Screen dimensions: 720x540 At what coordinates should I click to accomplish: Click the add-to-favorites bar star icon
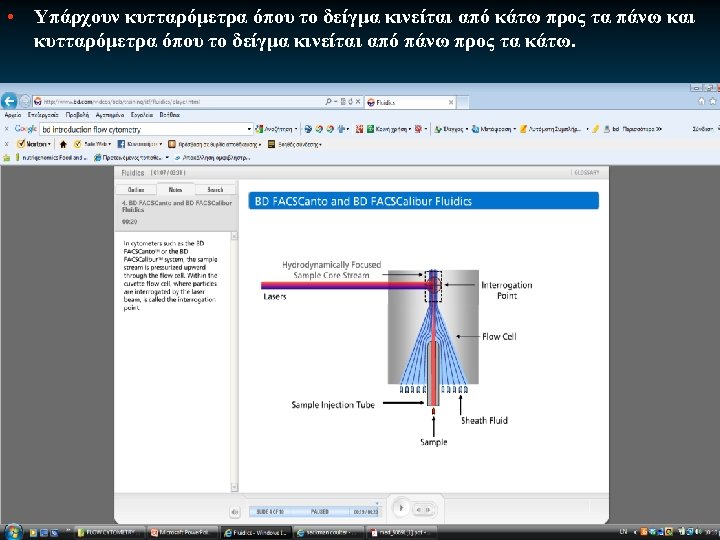pos(7,158)
